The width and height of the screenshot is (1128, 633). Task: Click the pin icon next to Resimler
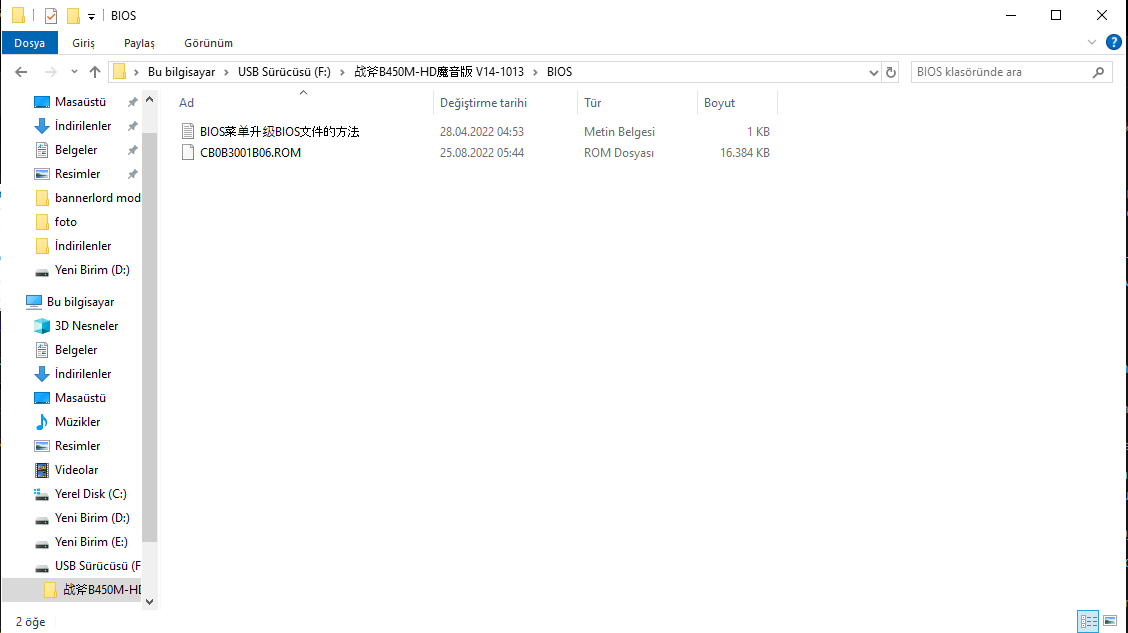(x=132, y=174)
